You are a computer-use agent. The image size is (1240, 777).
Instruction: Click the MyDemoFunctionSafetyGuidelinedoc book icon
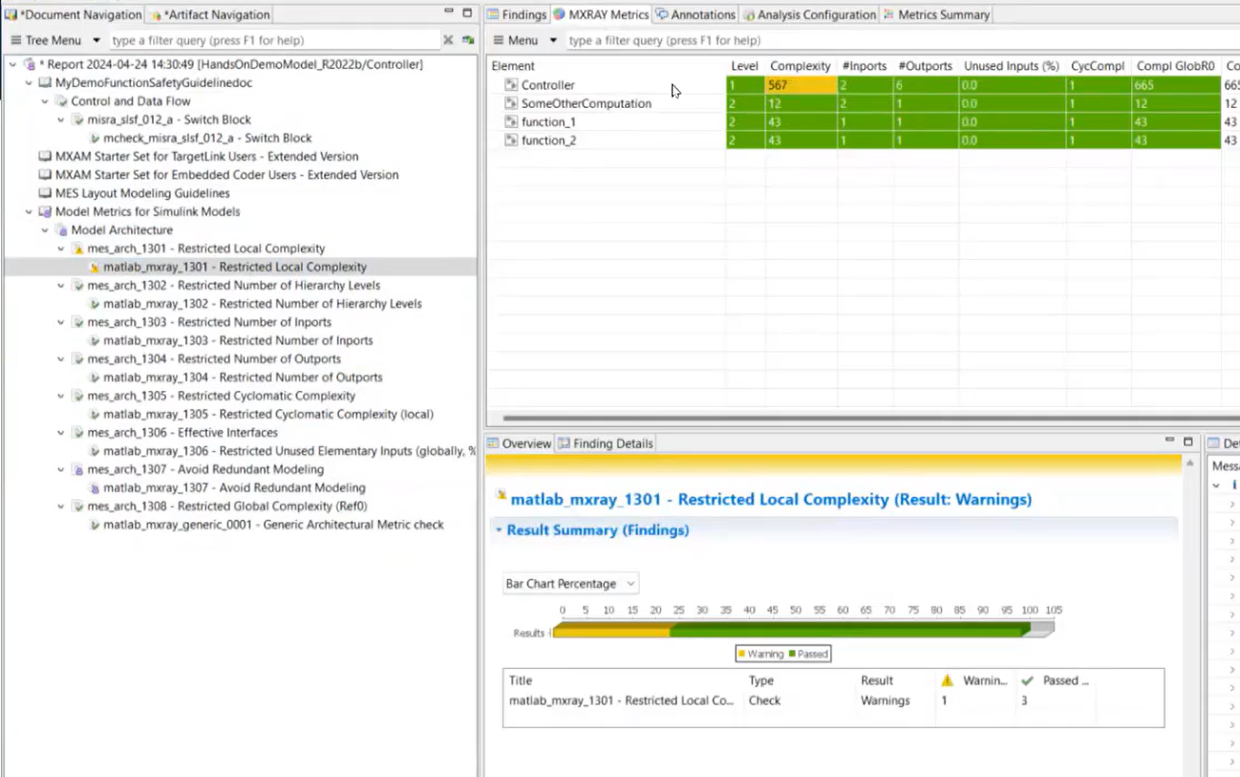[45, 83]
